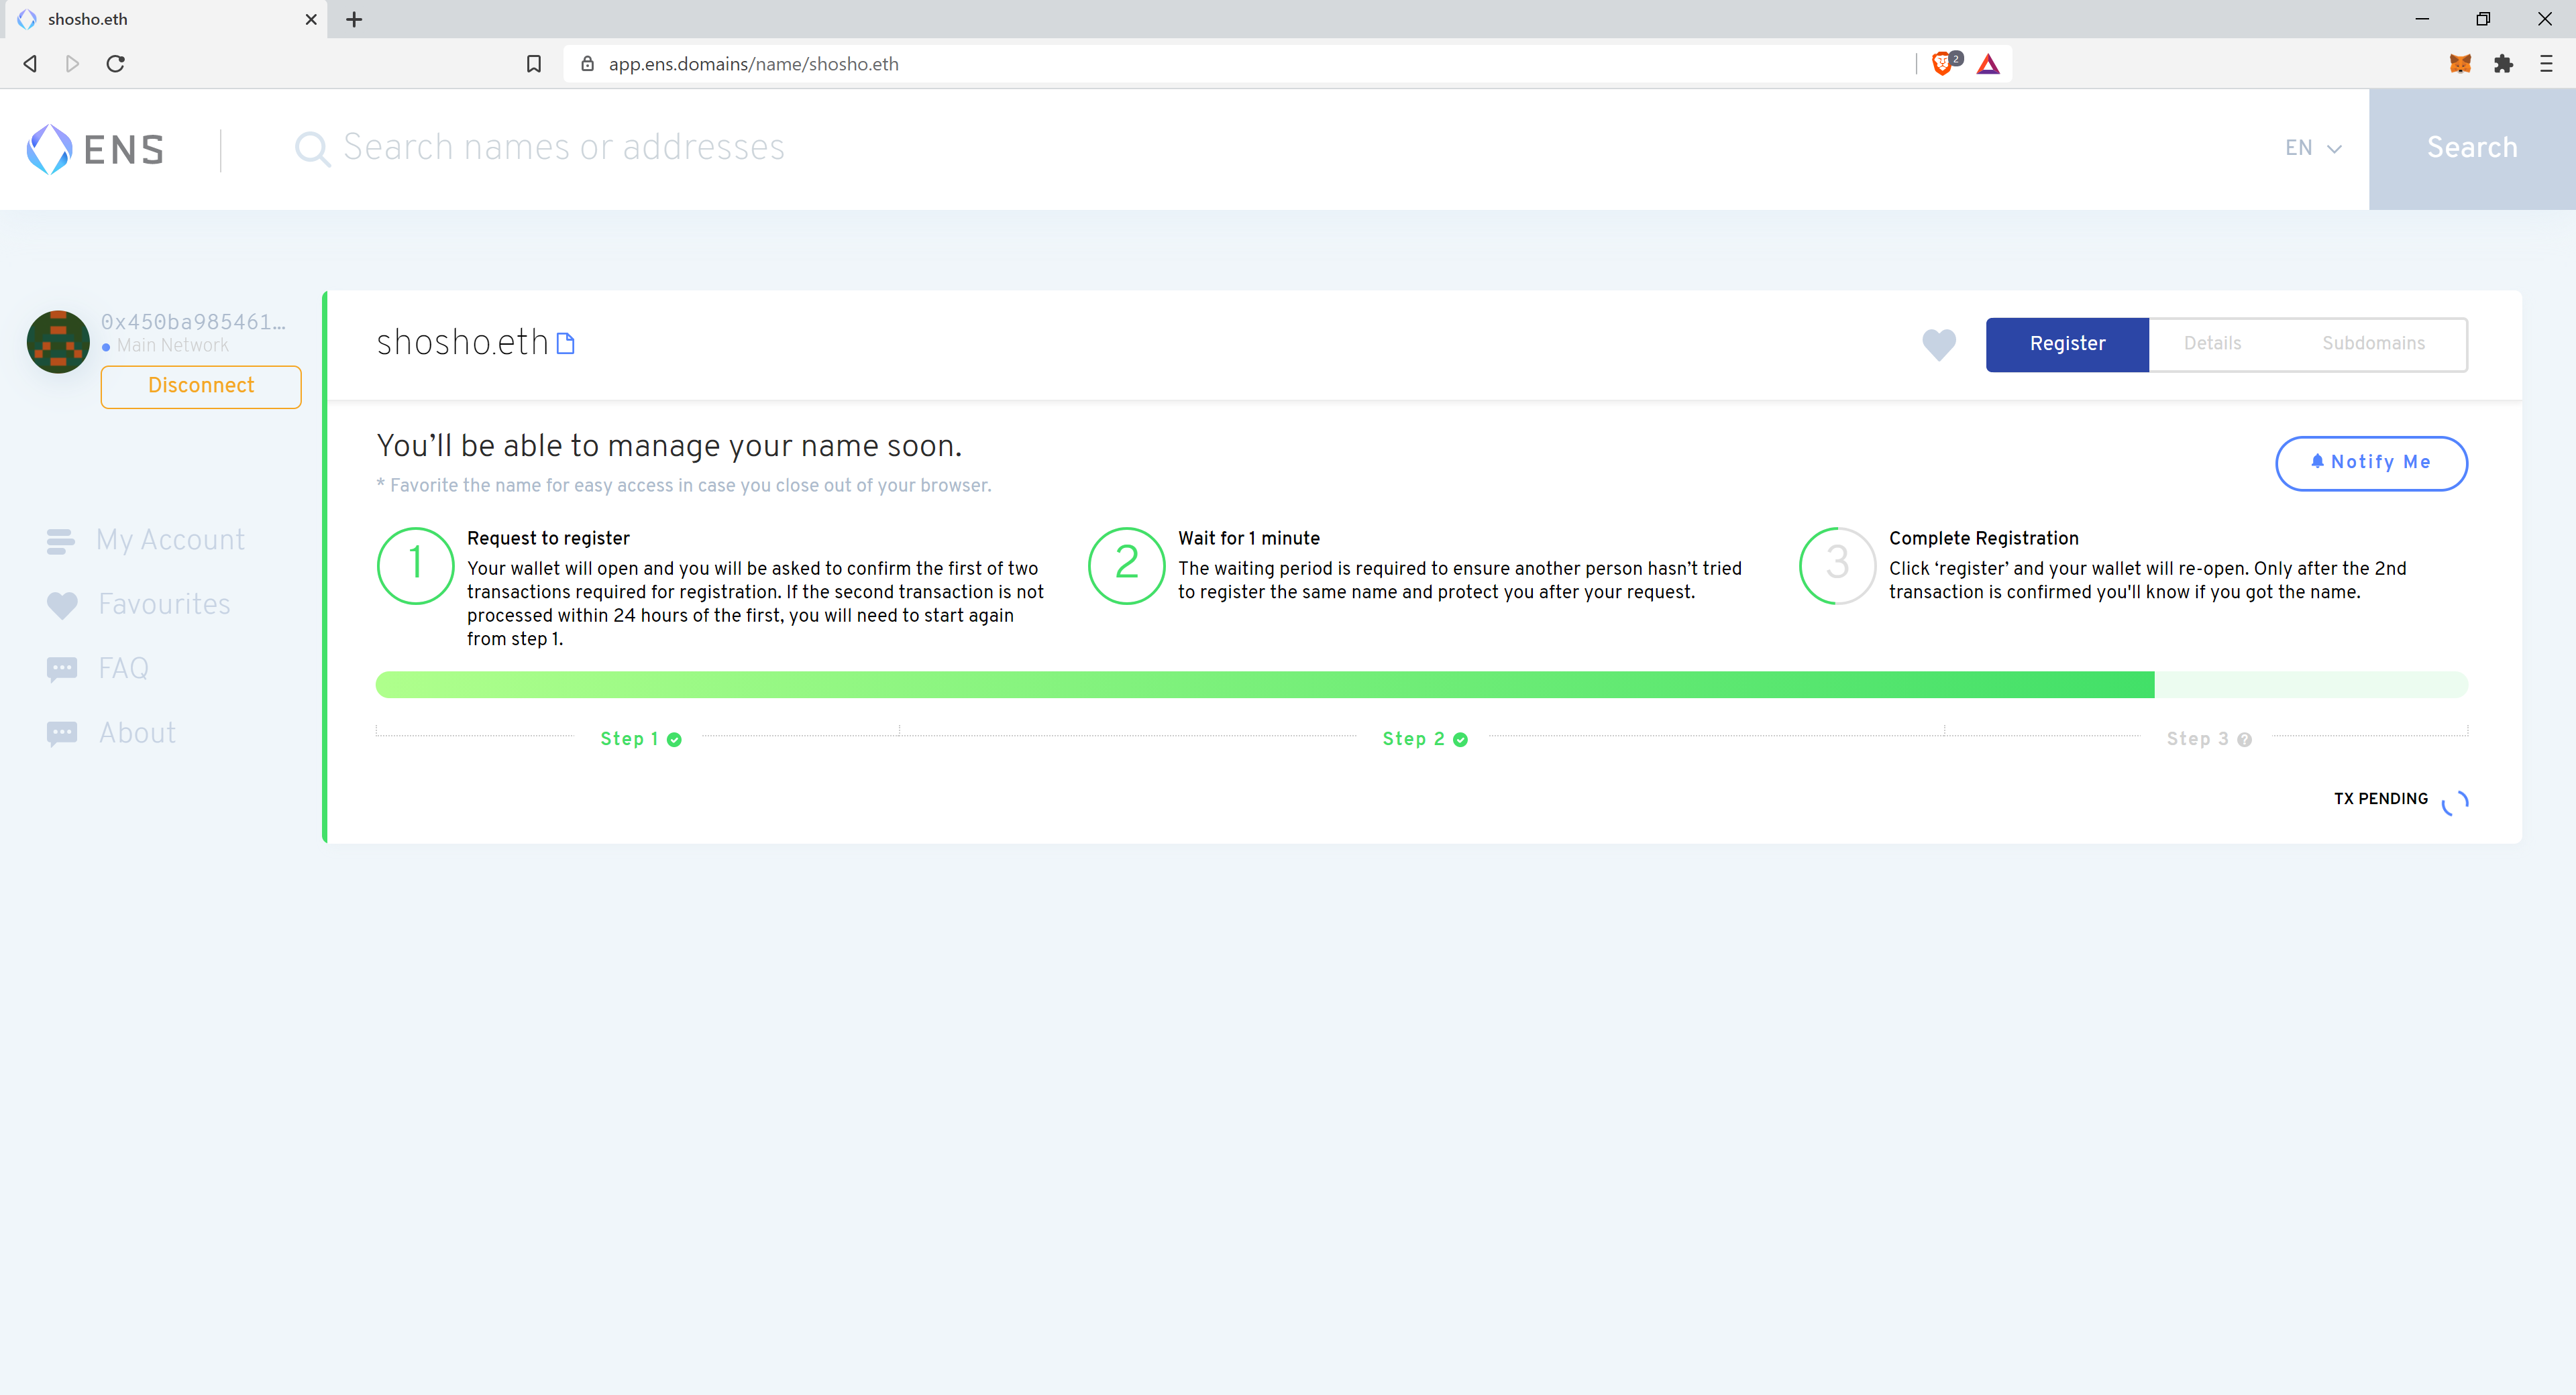
Task: Go back in browser history
Action: [30, 64]
